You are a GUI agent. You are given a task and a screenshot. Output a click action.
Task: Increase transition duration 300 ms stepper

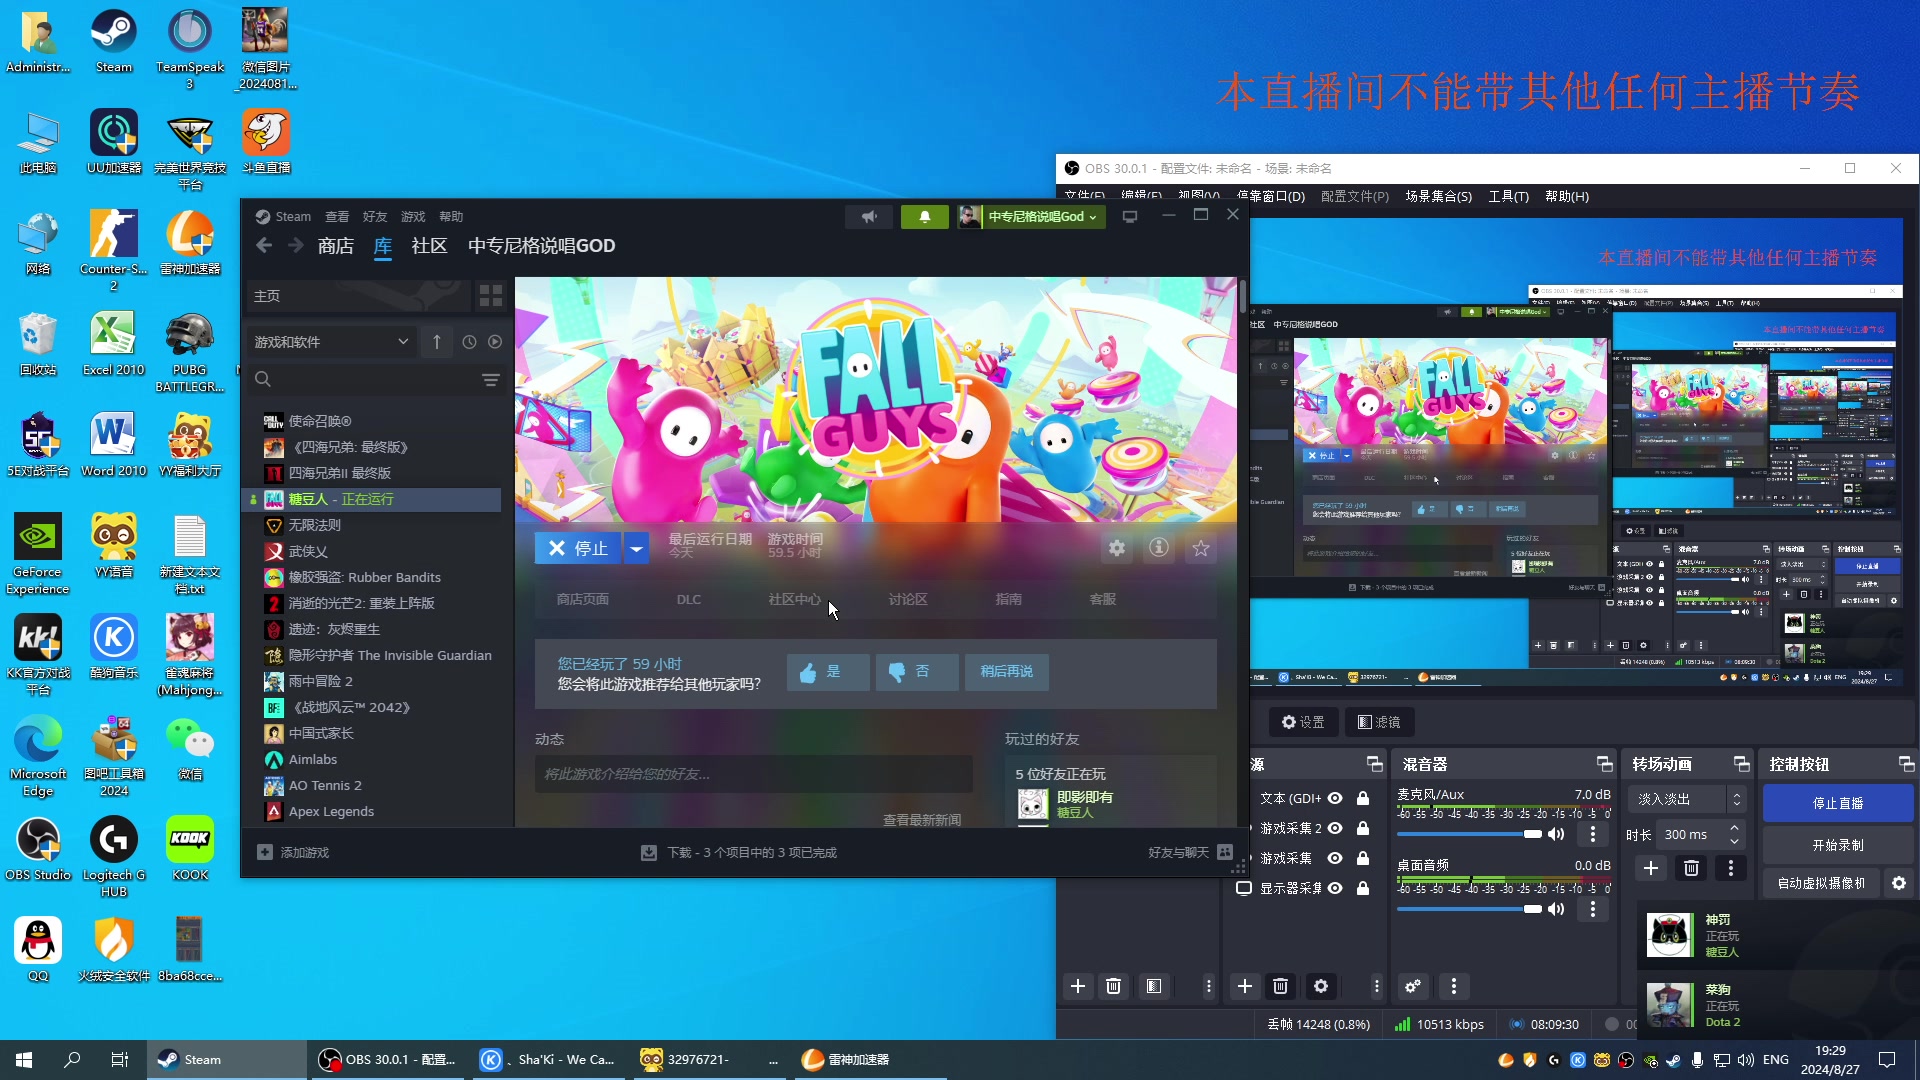coord(1734,828)
